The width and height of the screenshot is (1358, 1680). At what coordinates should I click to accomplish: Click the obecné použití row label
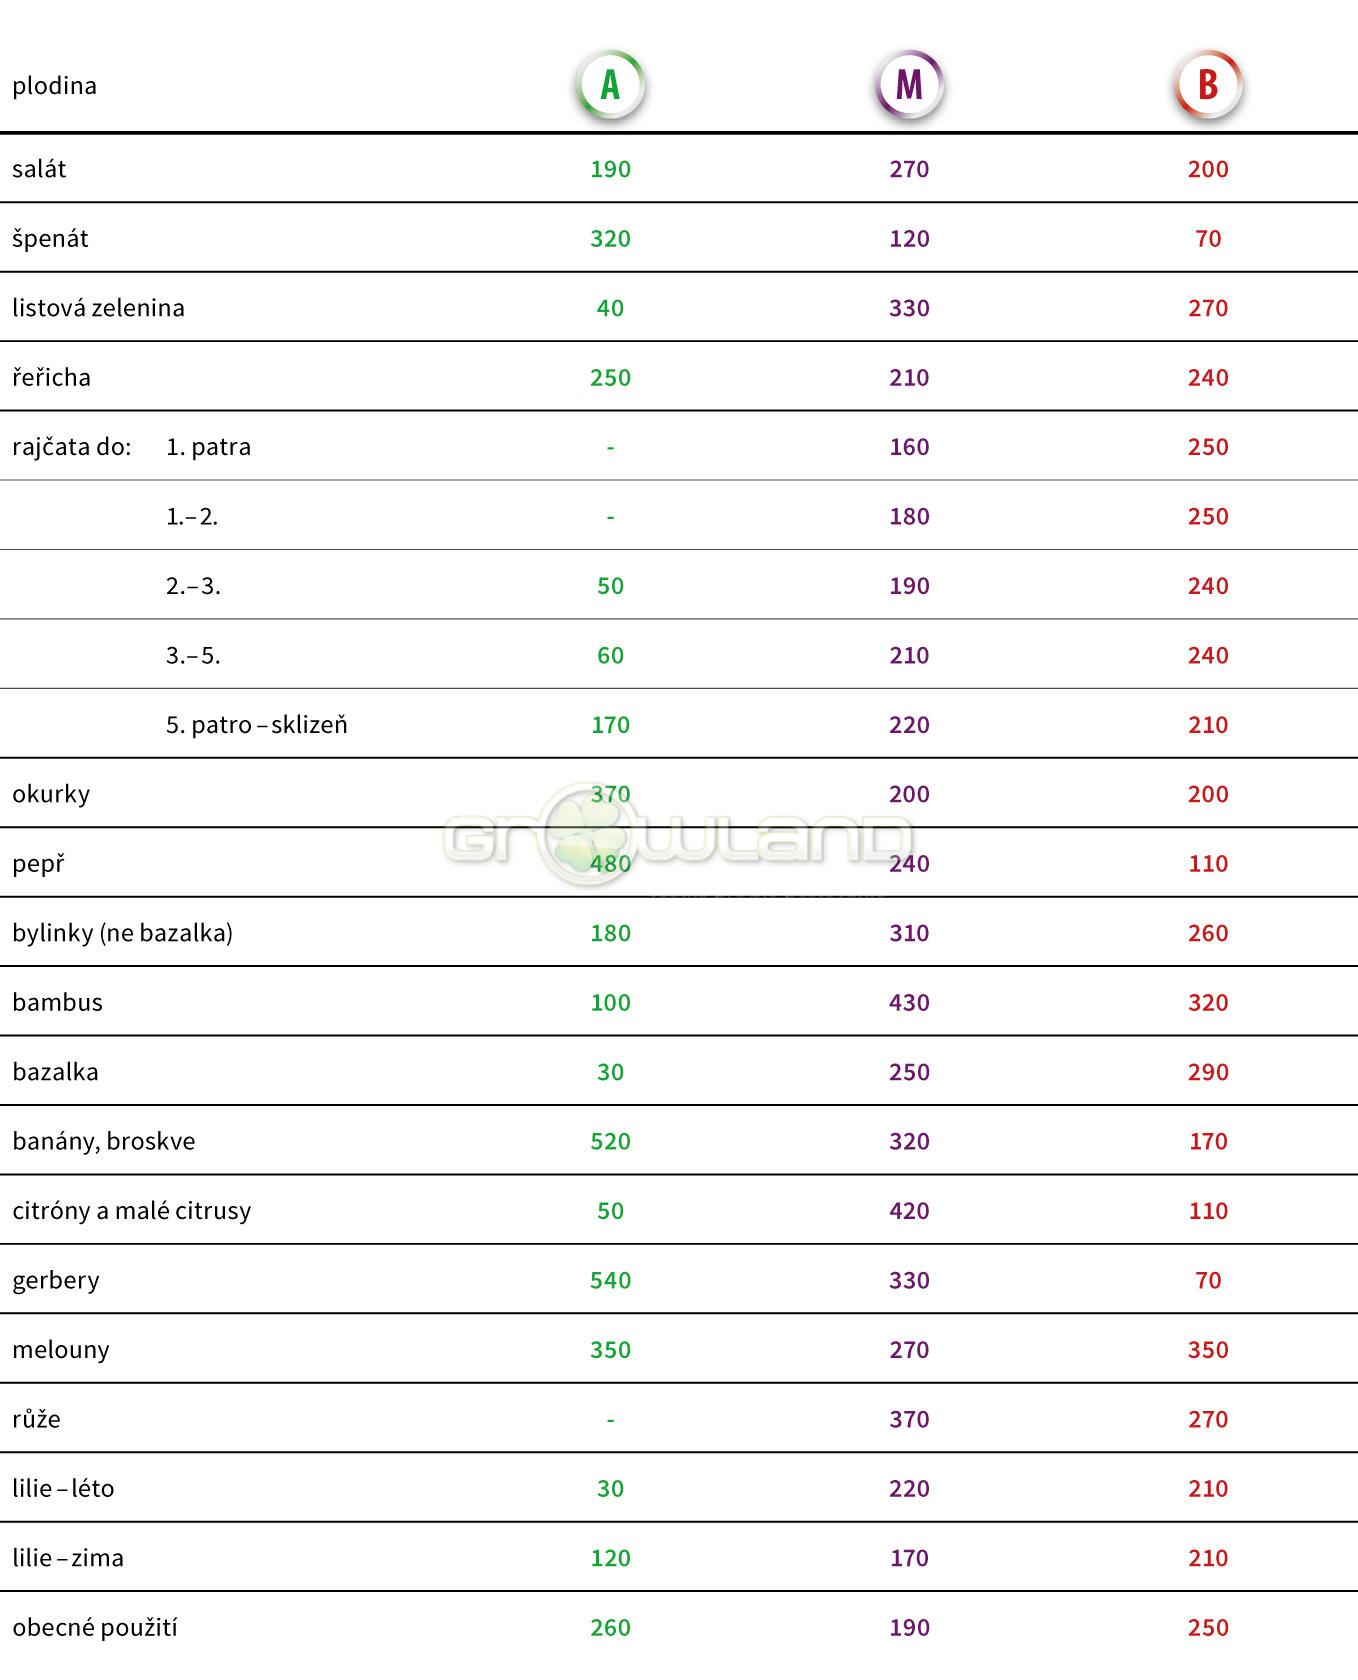(95, 1628)
